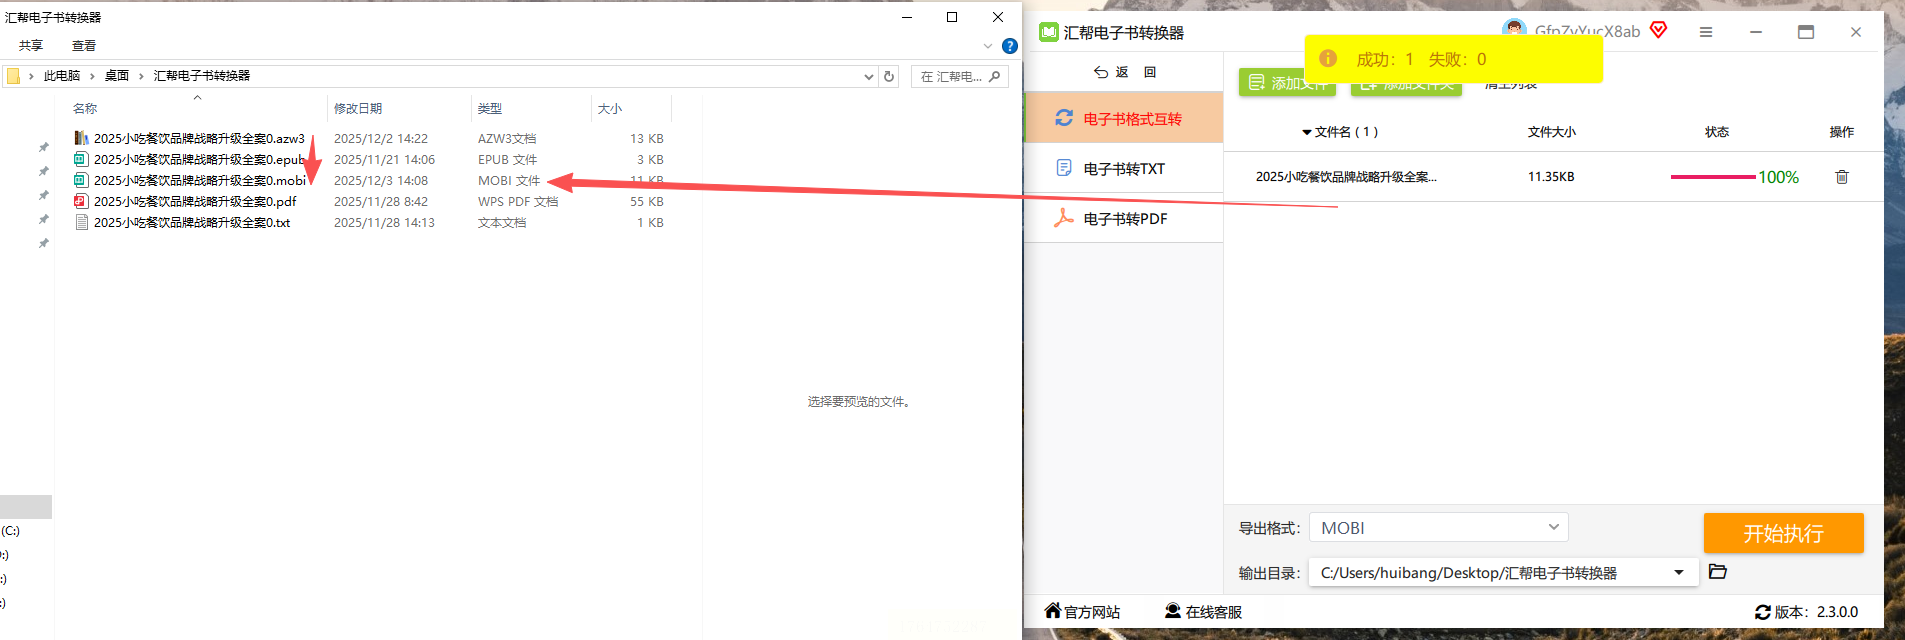Click the 2025/11/21 14:06 date cell
Screen dimensions: 1905x640
tap(384, 159)
